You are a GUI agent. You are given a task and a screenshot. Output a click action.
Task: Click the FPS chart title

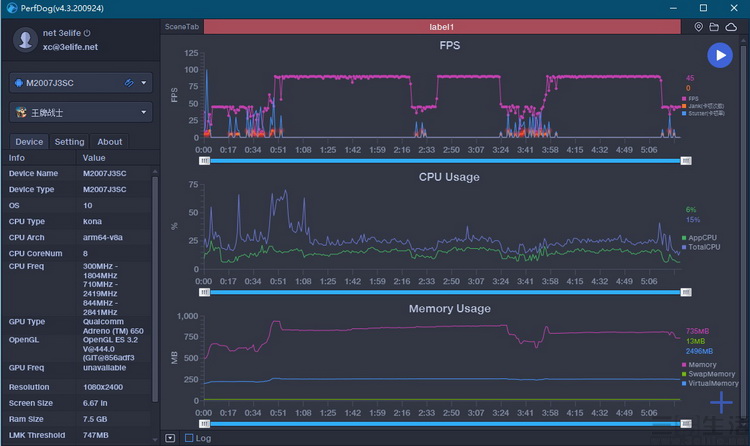click(x=450, y=45)
